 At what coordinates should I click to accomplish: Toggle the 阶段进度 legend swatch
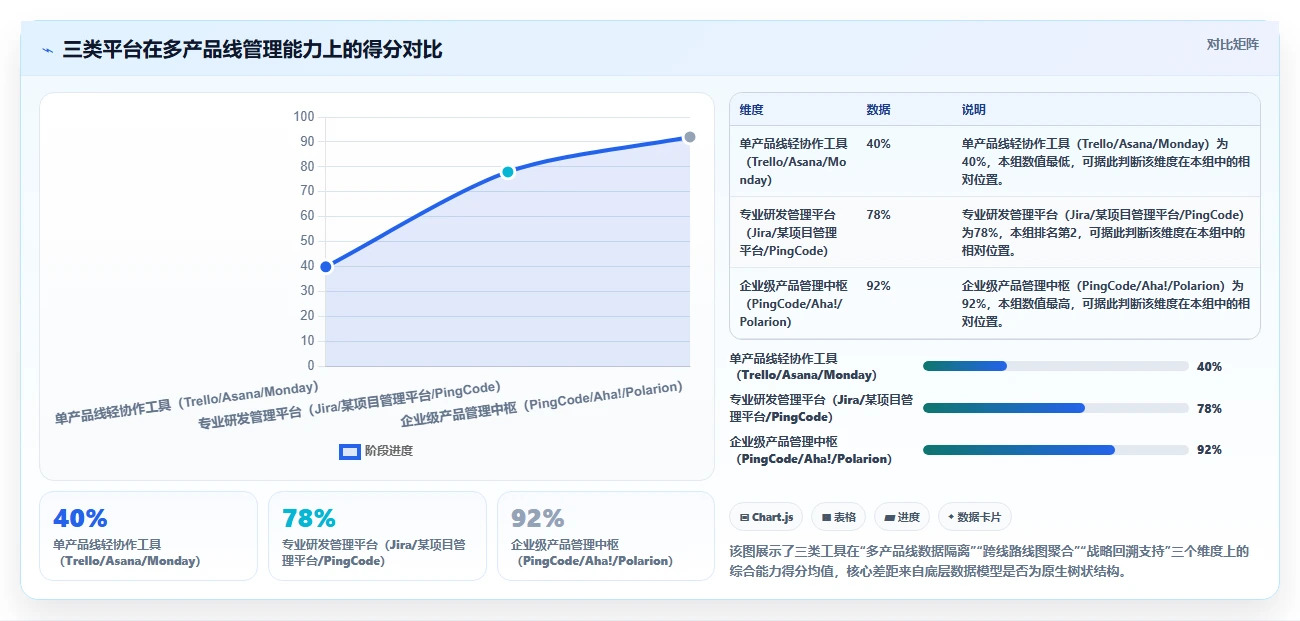[x=350, y=451]
